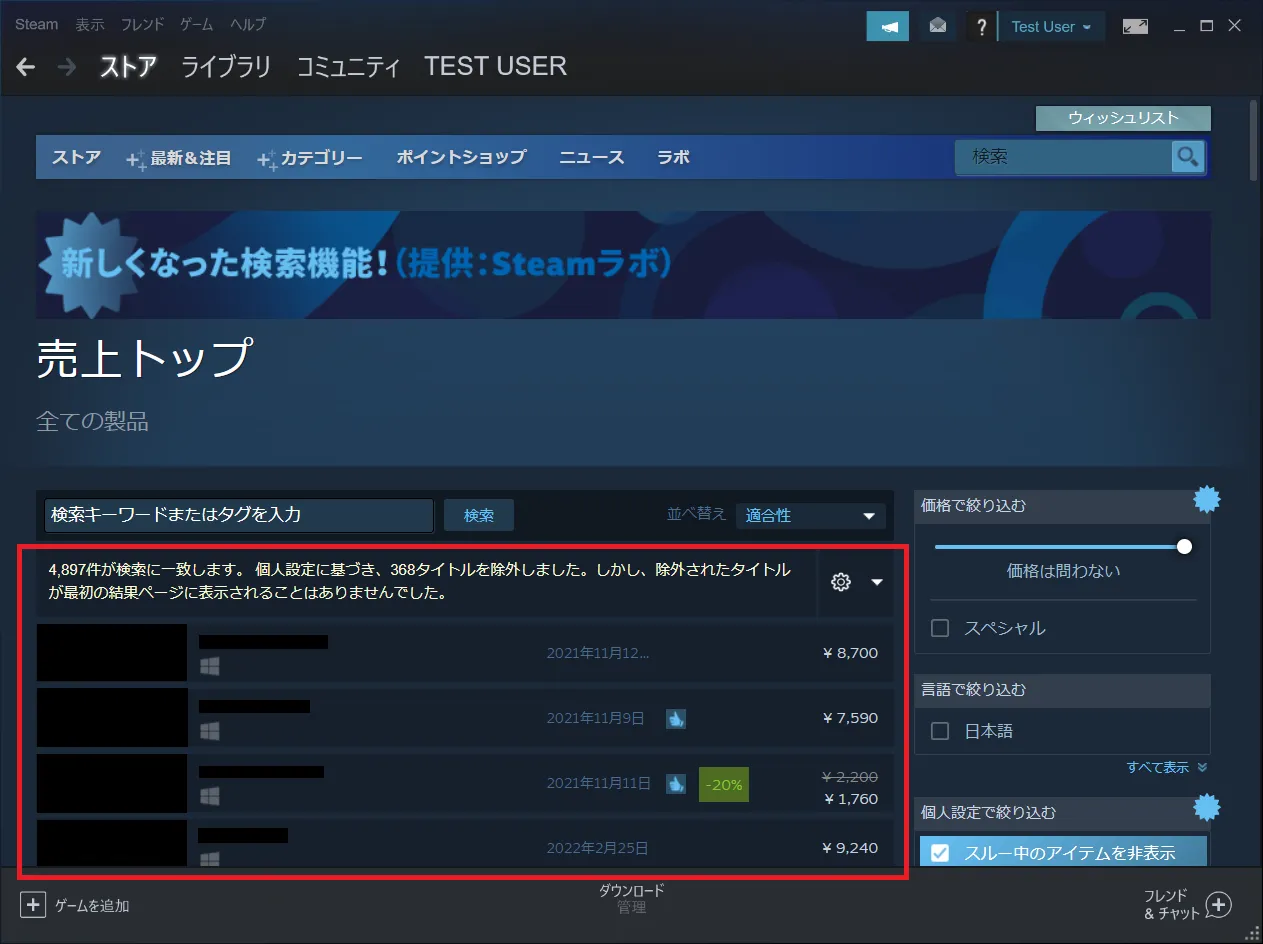Click the plus icon ゲームを追加
This screenshot has width=1263, height=944.
coord(33,905)
